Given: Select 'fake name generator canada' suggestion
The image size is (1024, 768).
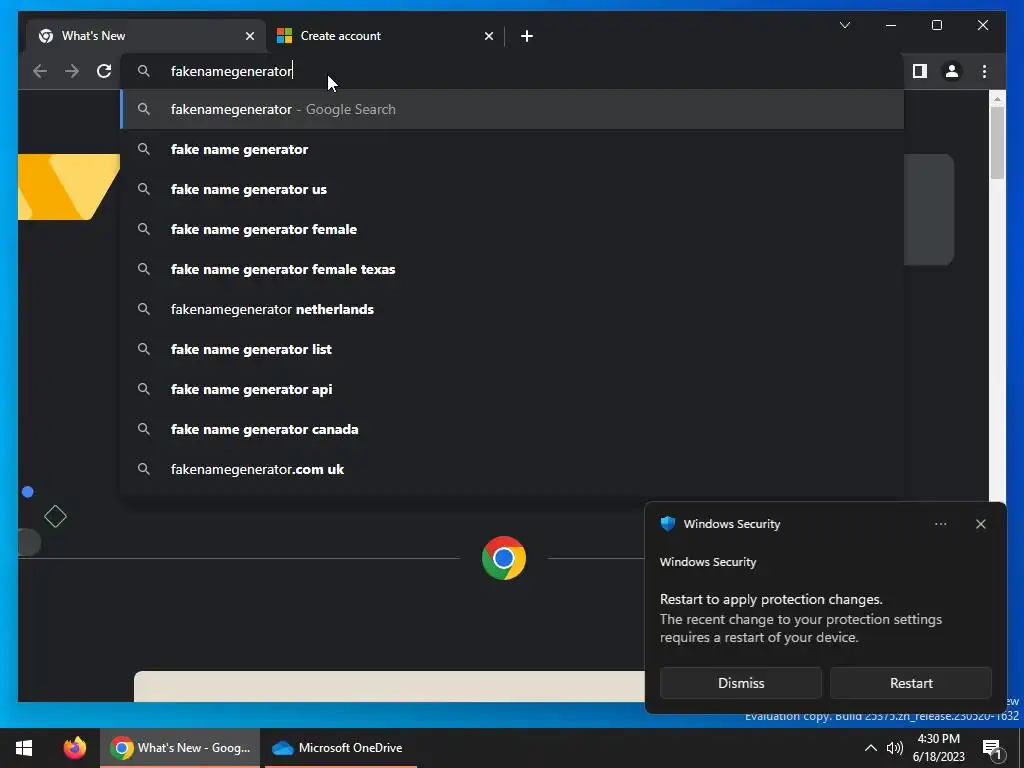Looking at the screenshot, I should coord(513,429).
